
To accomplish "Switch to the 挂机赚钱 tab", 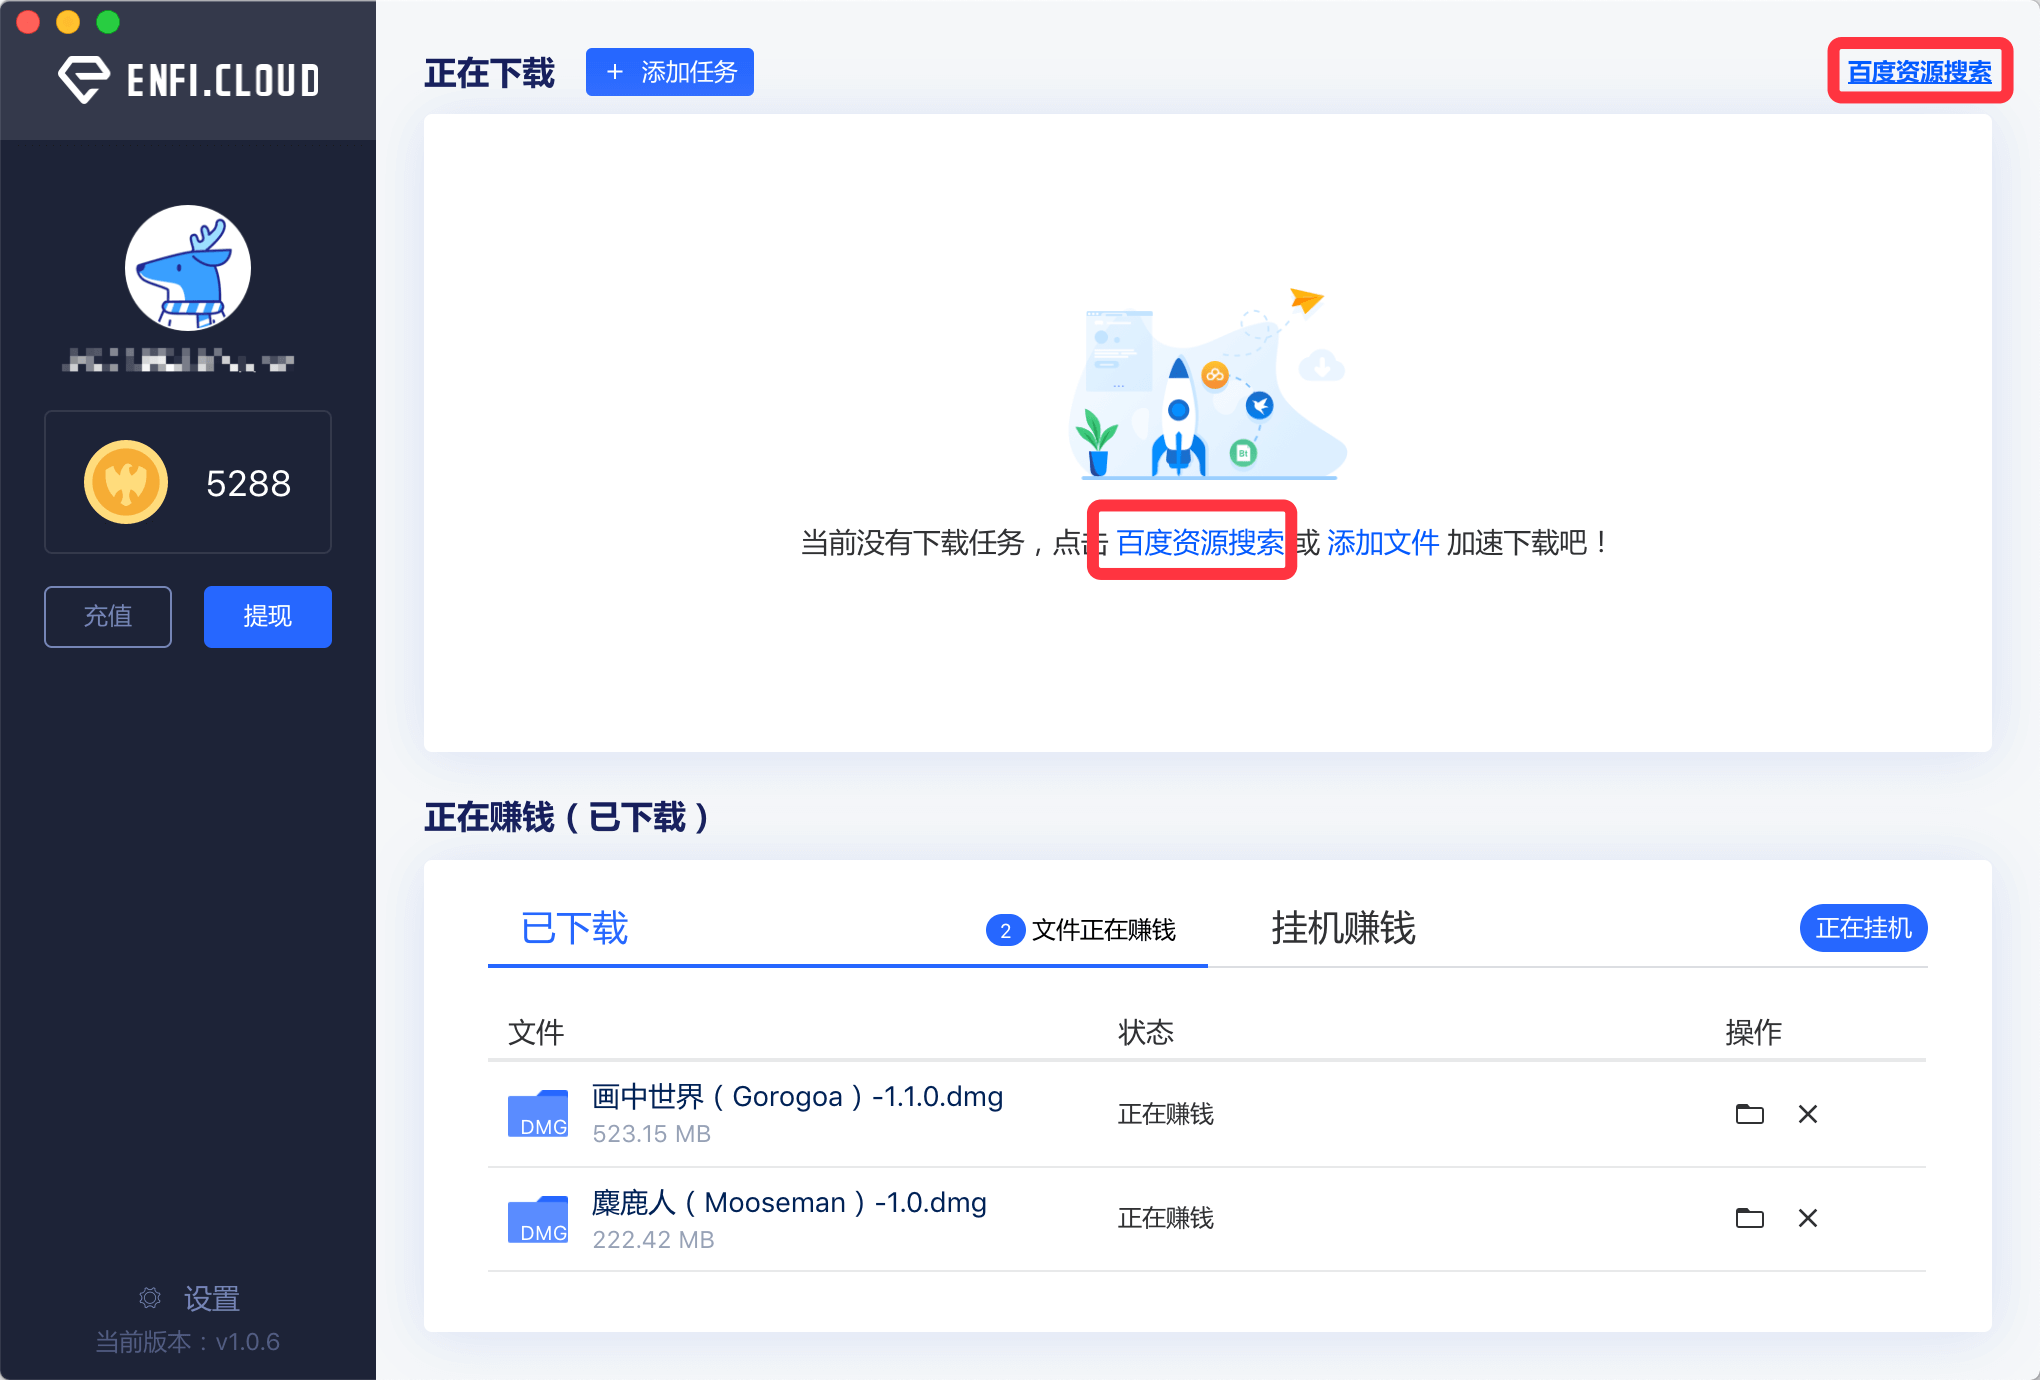I will (1344, 928).
